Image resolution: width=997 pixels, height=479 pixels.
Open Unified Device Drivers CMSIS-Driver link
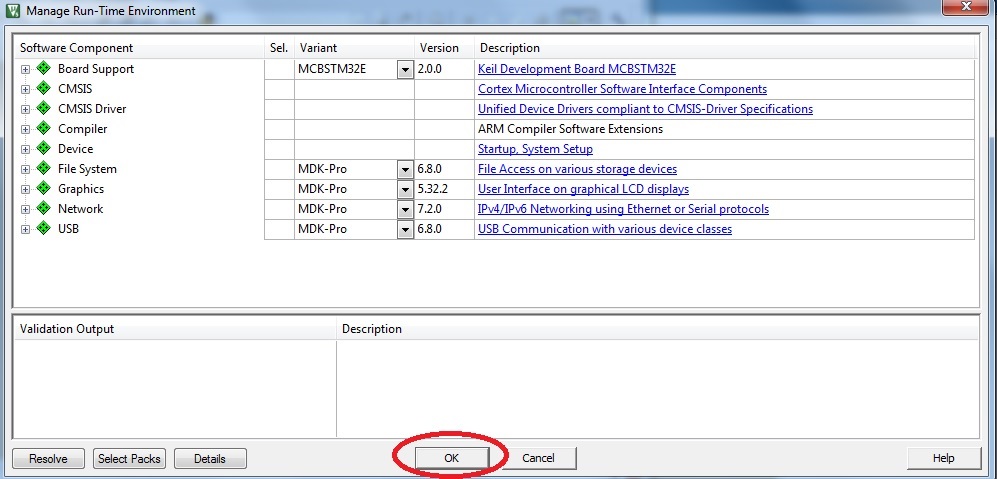645,109
